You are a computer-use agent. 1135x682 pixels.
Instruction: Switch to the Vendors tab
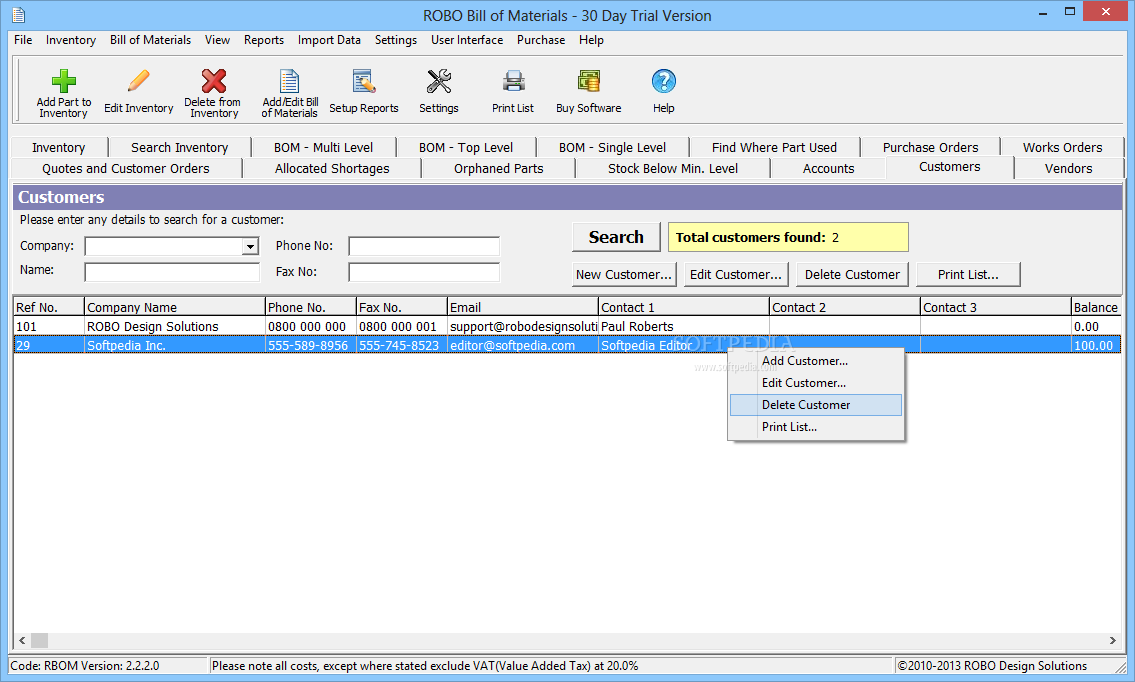point(1068,169)
